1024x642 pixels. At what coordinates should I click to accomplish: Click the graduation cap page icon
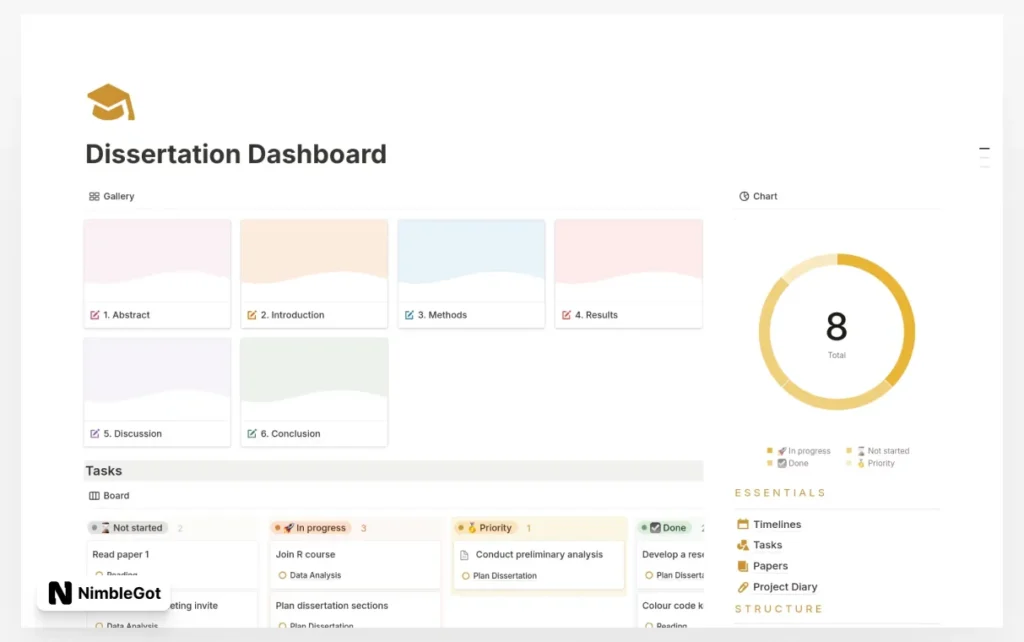pyautogui.click(x=111, y=103)
